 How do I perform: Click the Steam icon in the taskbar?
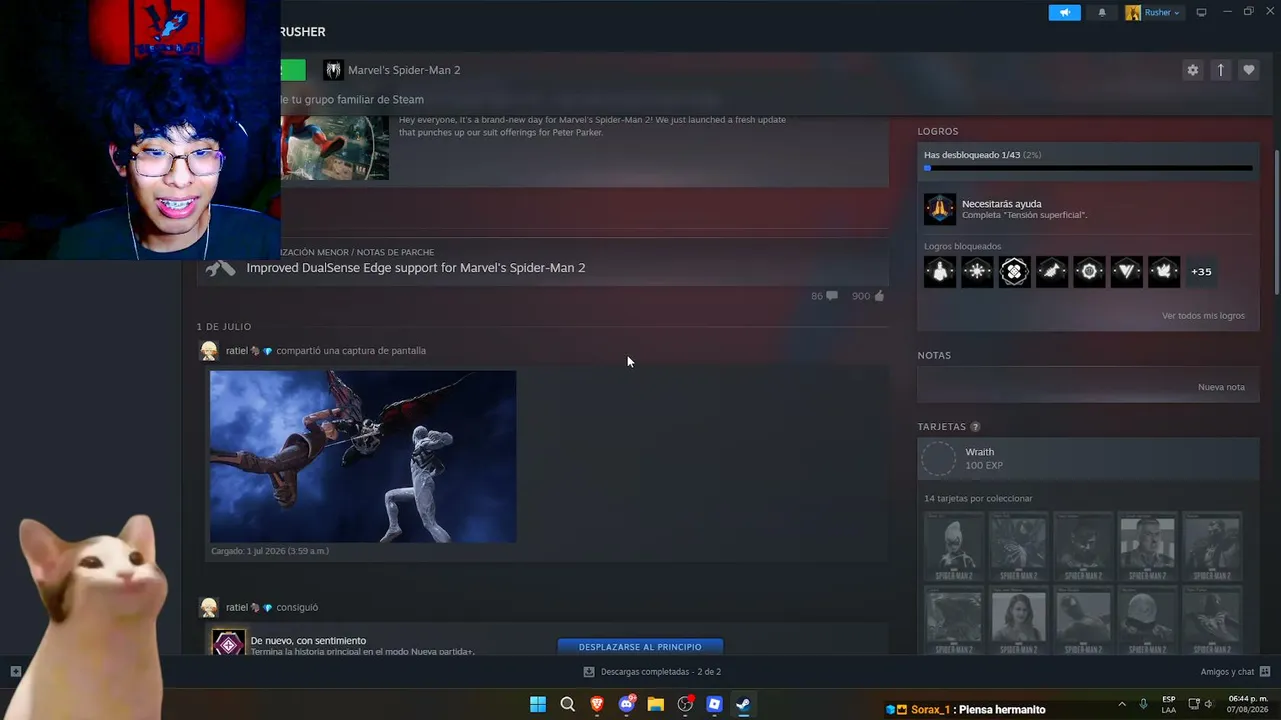point(743,705)
